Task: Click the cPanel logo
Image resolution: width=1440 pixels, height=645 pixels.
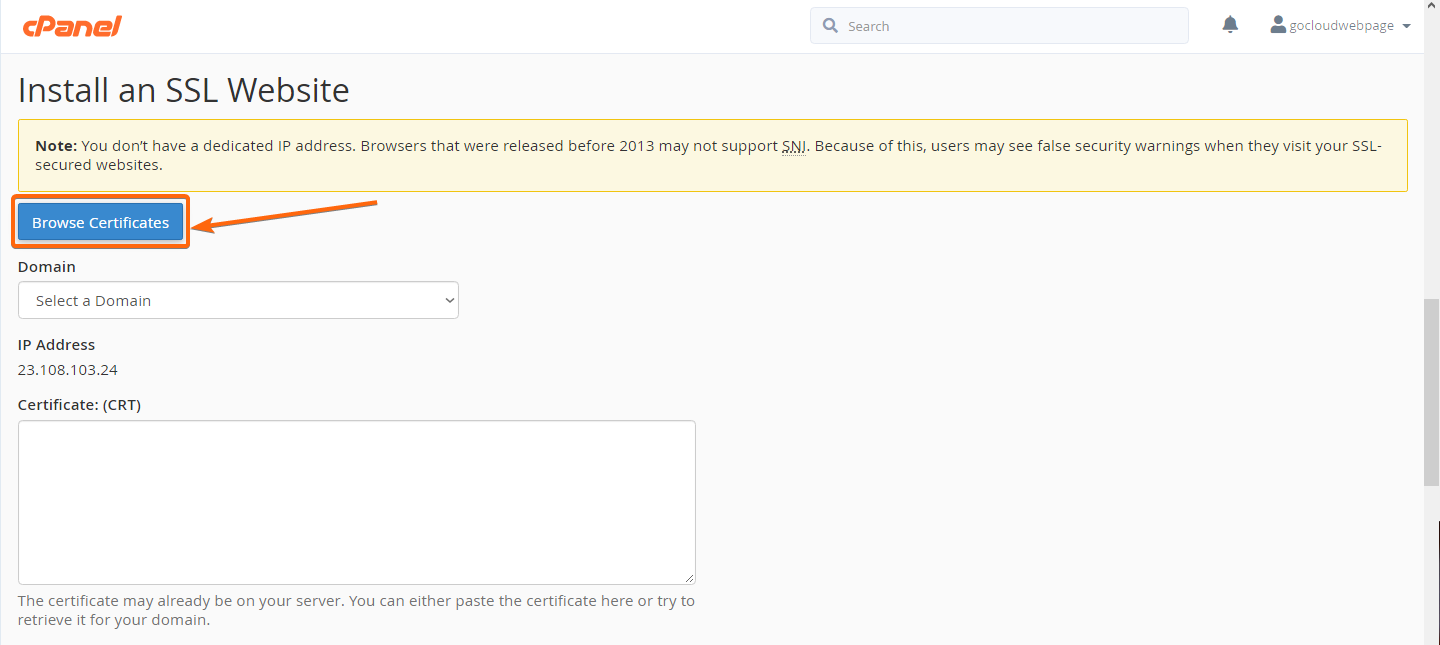Action: [72, 26]
